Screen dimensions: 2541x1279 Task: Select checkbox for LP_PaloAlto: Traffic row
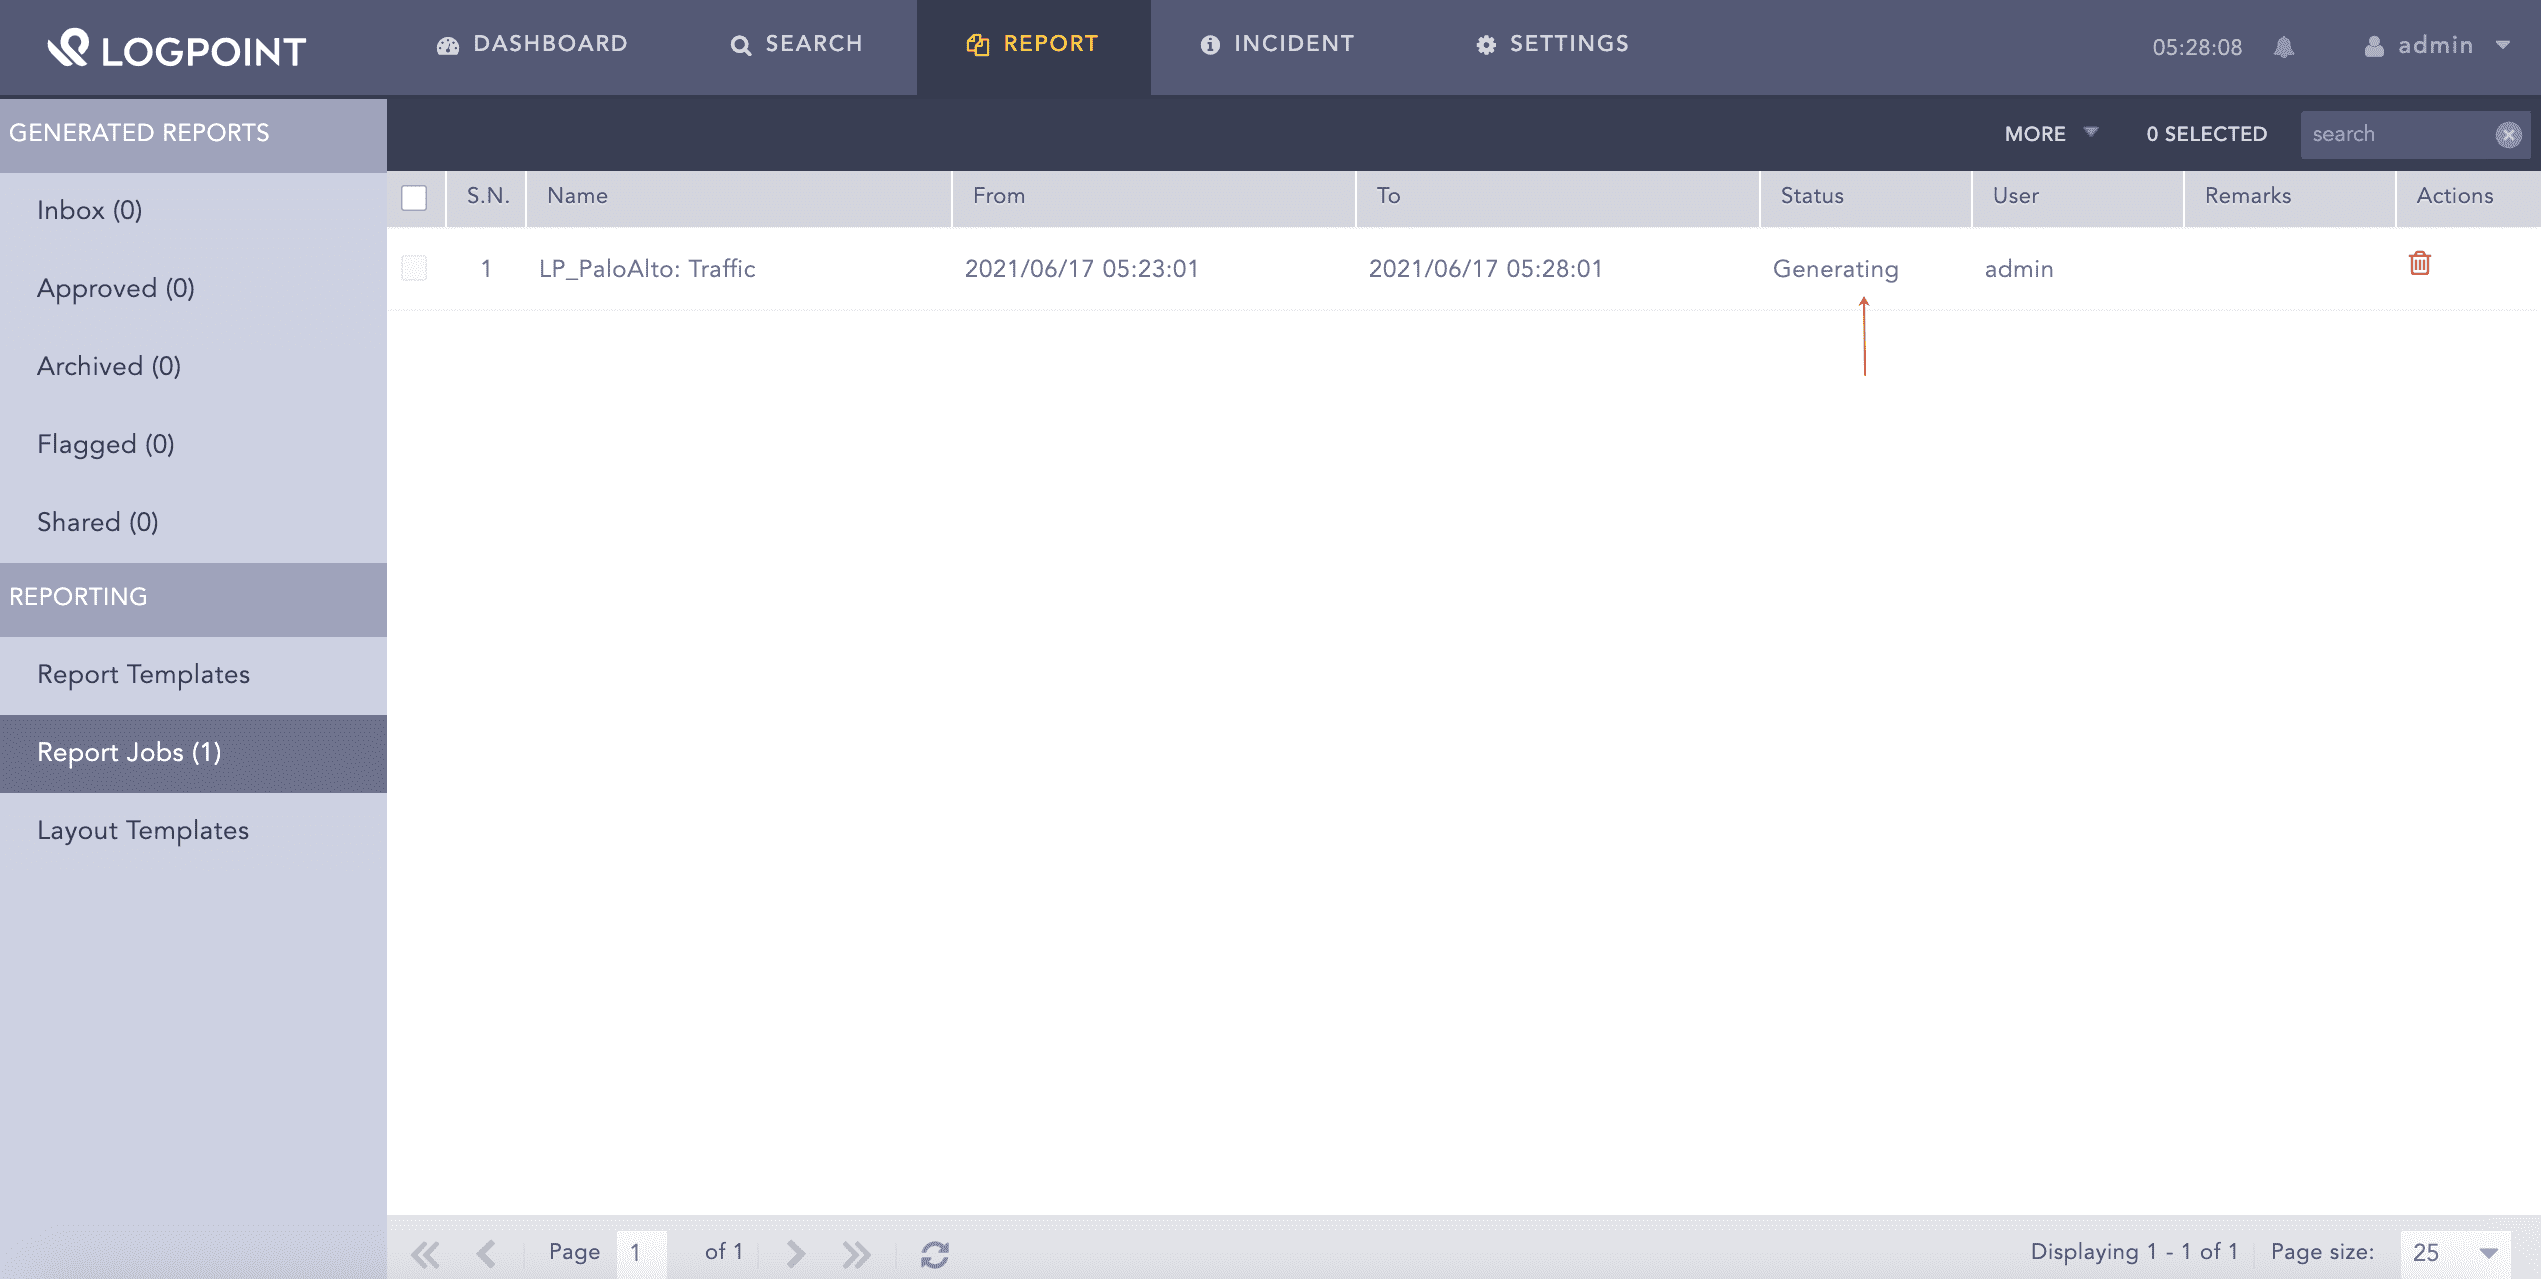[414, 268]
